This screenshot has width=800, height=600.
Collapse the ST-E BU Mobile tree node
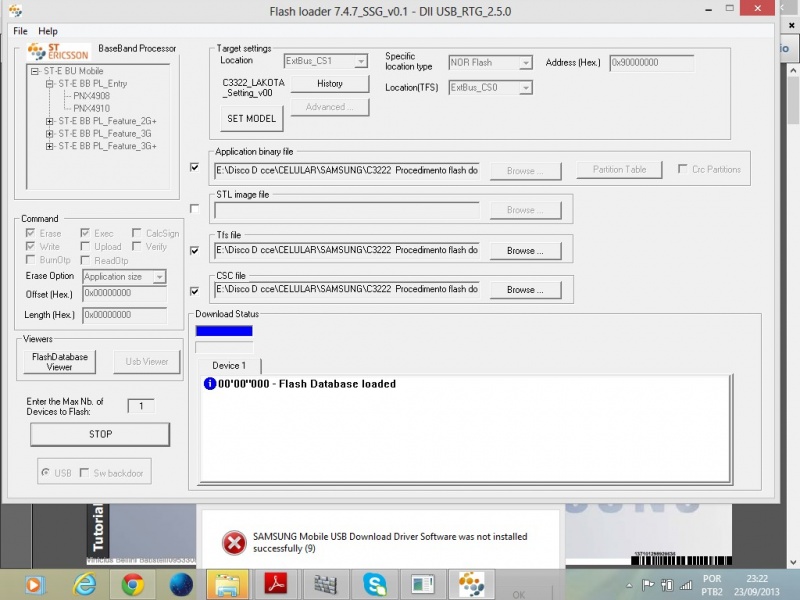(x=35, y=71)
